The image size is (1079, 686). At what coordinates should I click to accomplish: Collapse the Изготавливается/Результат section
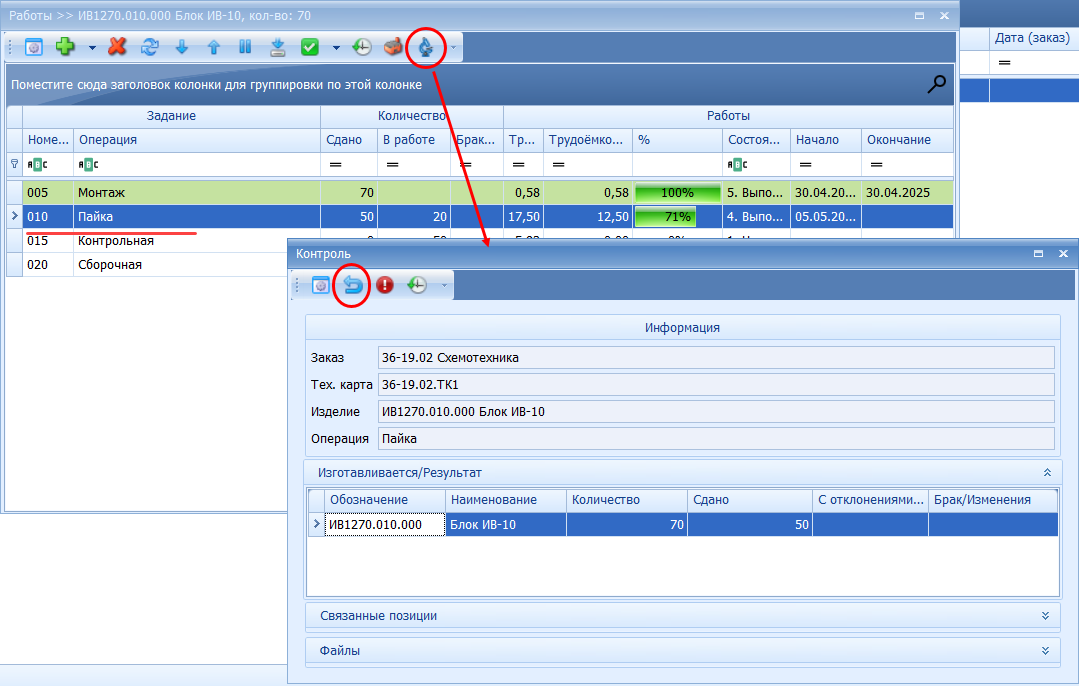(1046, 473)
